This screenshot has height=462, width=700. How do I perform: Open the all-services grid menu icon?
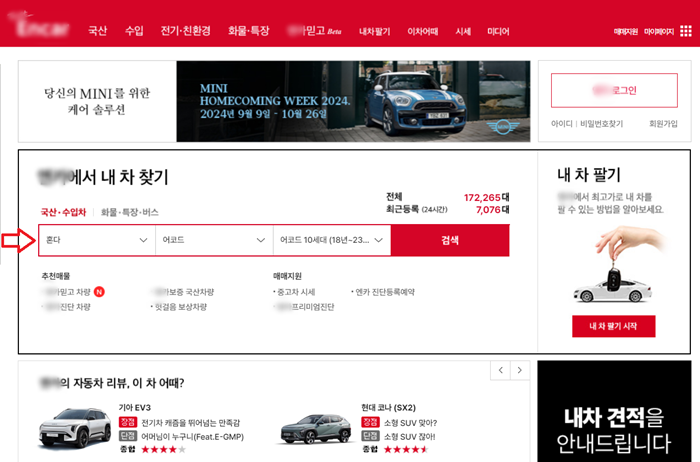(686, 31)
